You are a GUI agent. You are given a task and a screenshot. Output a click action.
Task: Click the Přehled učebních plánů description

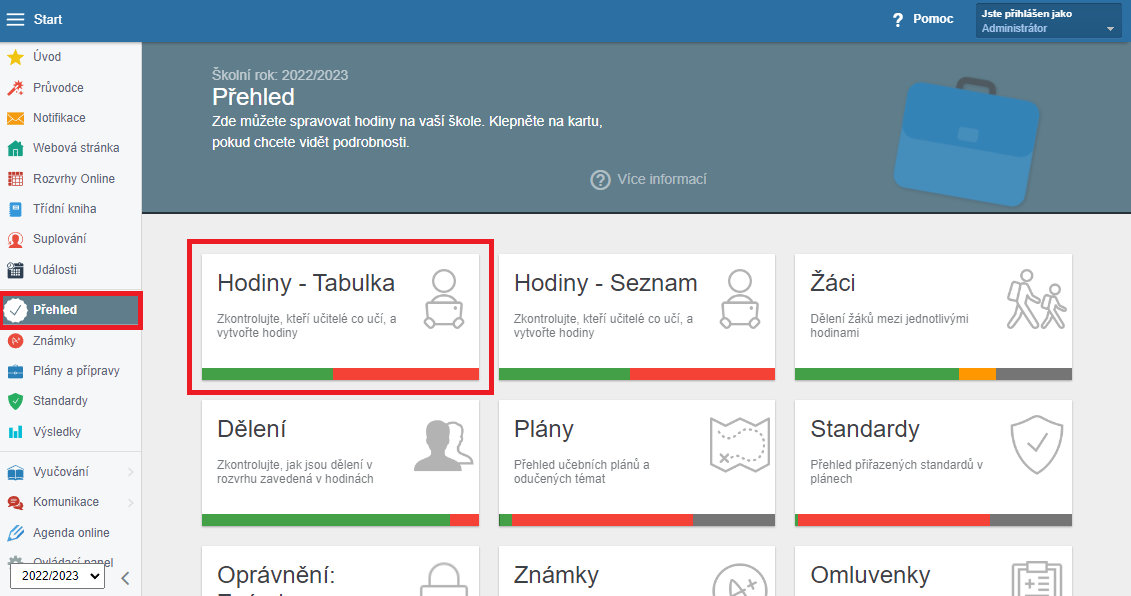point(581,472)
